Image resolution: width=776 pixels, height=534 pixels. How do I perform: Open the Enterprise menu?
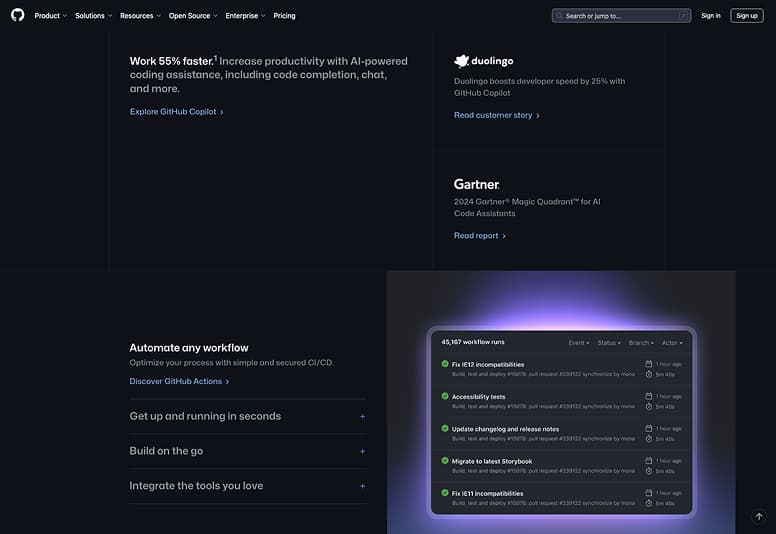coord(245,16)
